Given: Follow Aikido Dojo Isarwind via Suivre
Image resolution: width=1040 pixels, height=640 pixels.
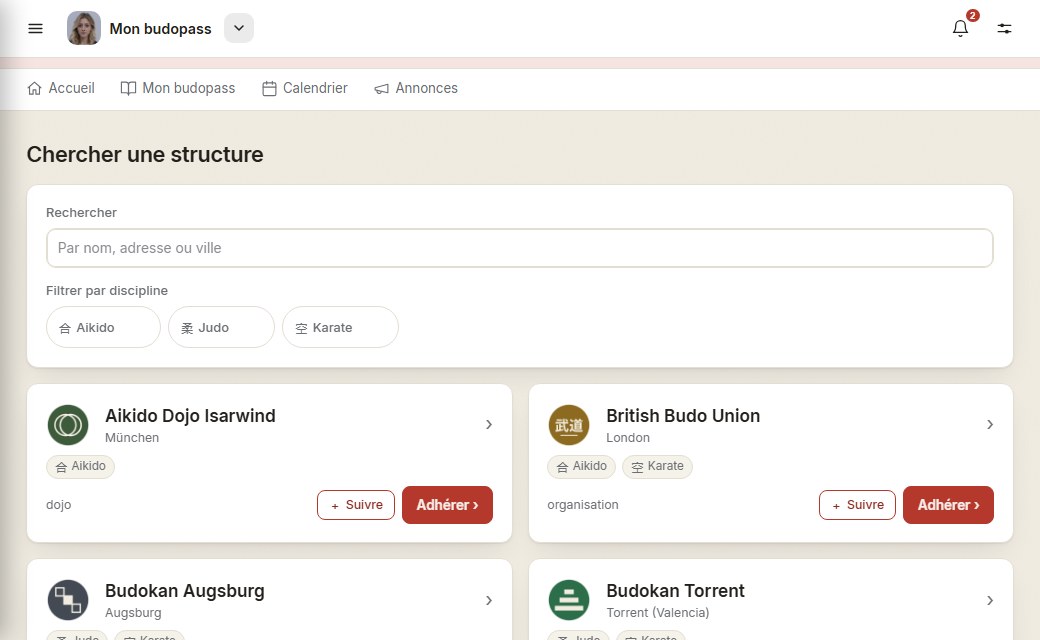Looking at the screenshot, I should 356,505.
